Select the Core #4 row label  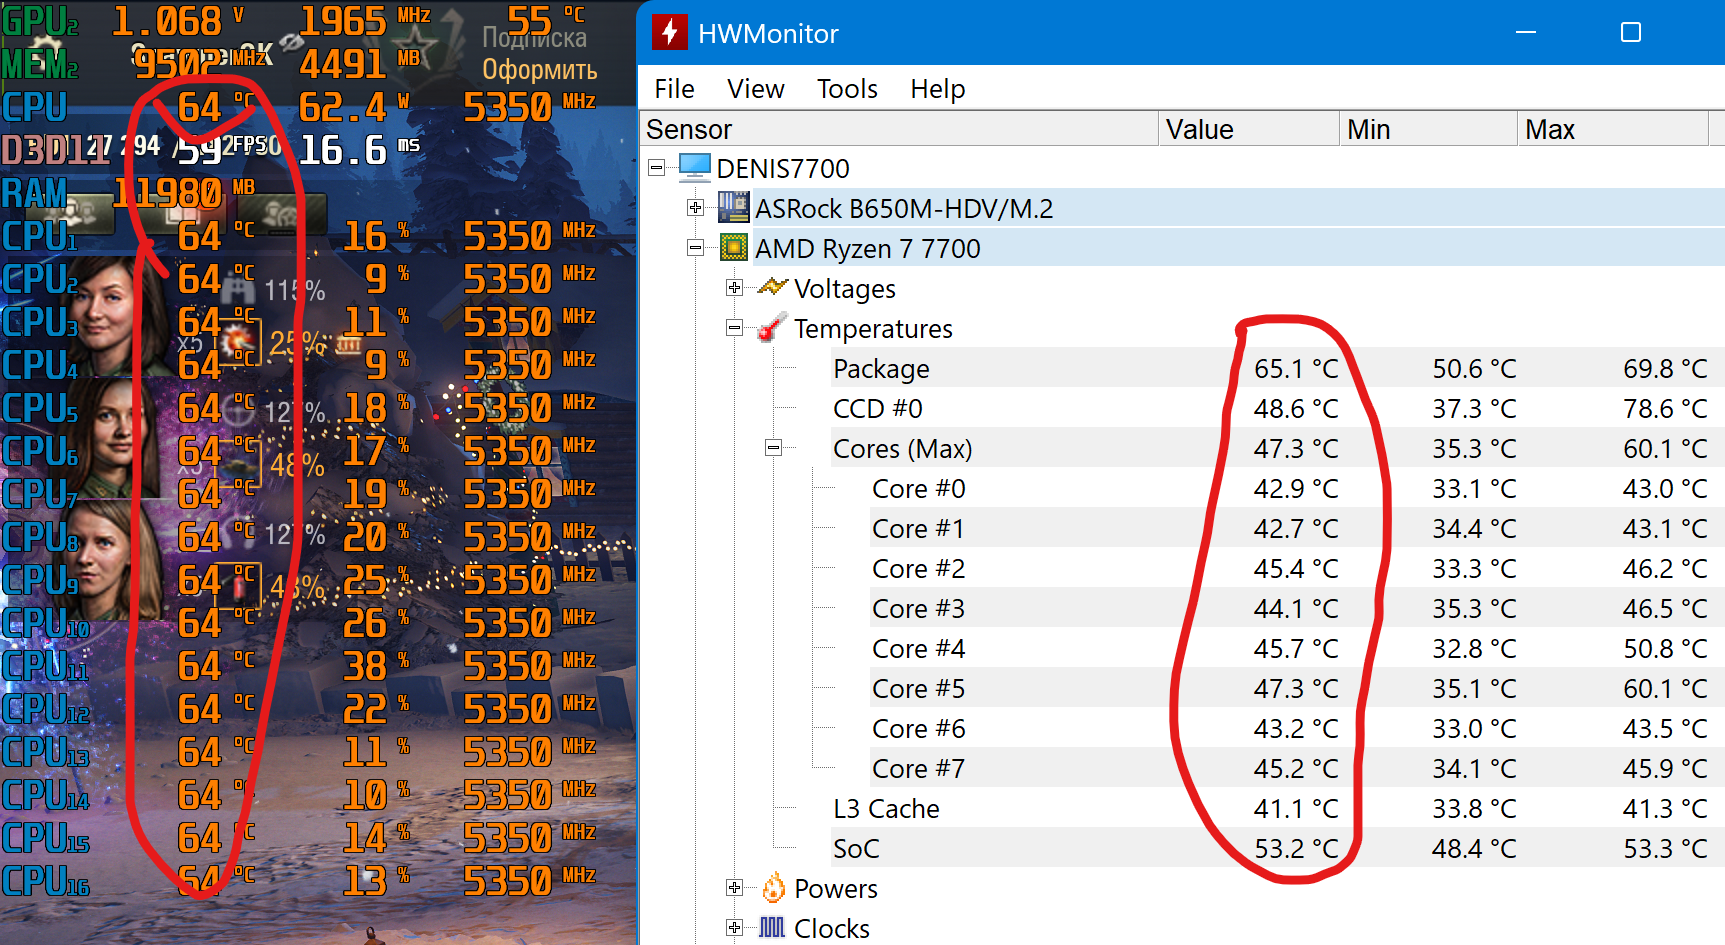[x=918, y=648]
